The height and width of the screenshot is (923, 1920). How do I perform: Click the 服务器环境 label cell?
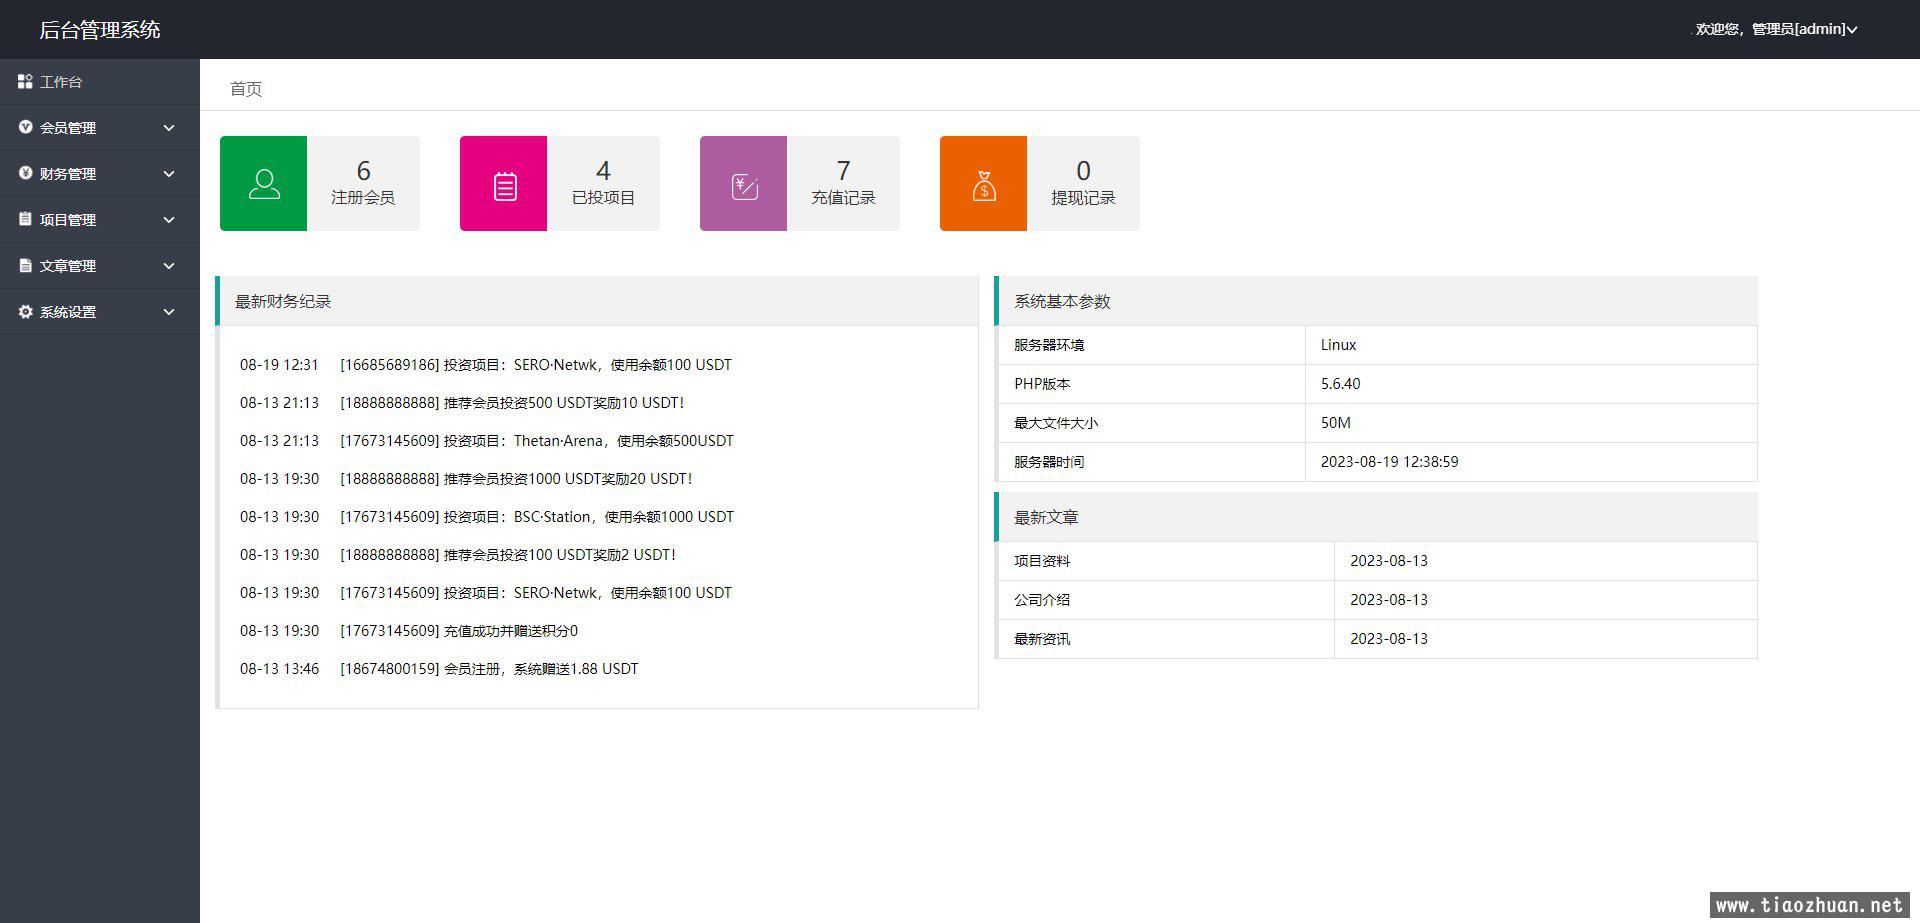(1151, 345)
